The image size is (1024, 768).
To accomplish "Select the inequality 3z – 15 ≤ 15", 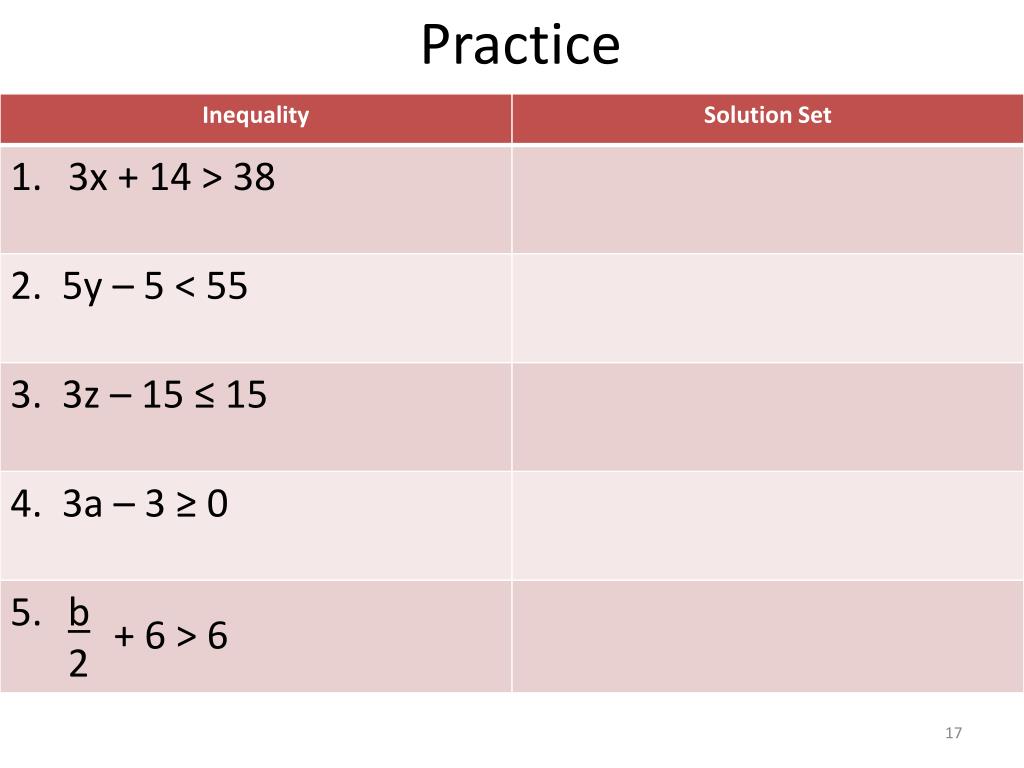I will click(165, 396).
